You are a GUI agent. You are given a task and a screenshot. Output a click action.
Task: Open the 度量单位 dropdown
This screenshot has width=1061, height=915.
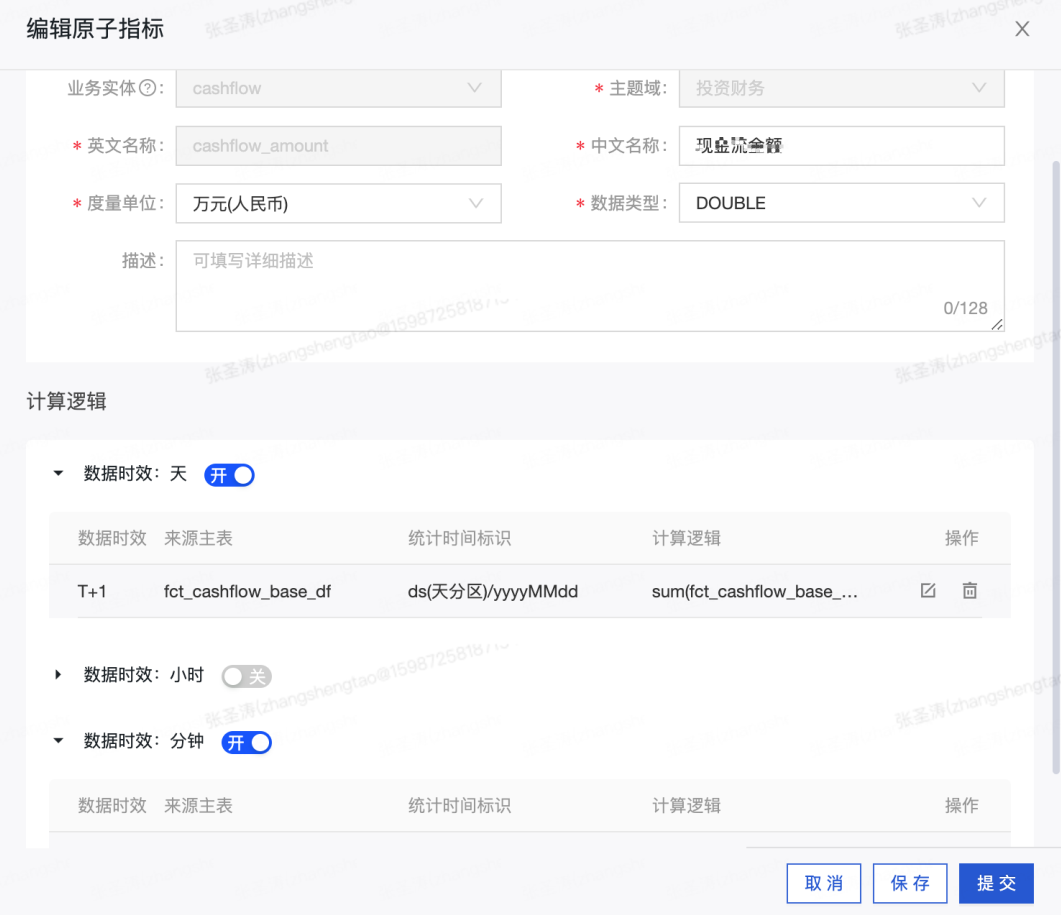click(x=338, y=203)
